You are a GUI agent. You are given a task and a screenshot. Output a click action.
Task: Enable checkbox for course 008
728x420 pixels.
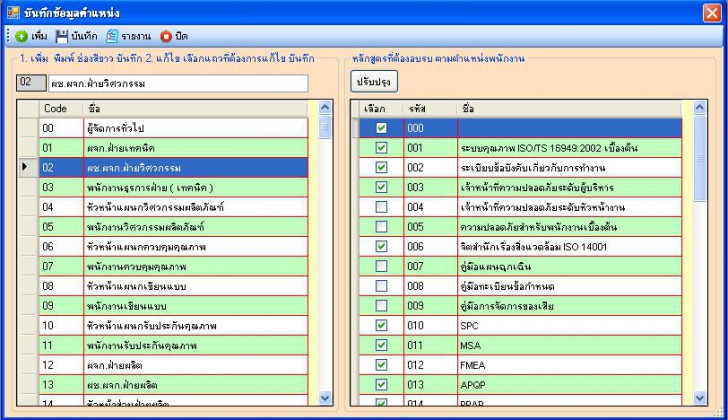click(381, 285)
